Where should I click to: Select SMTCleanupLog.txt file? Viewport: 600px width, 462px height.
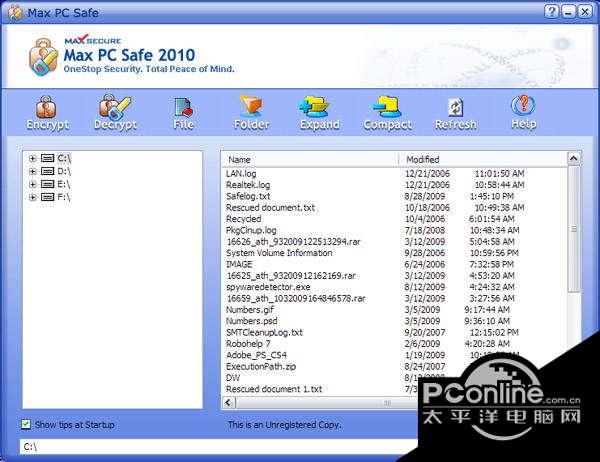coord(264,332)
